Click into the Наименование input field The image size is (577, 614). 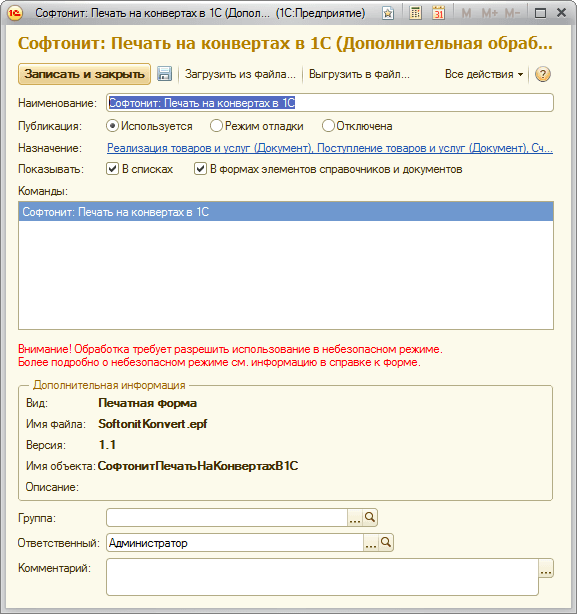330,103
